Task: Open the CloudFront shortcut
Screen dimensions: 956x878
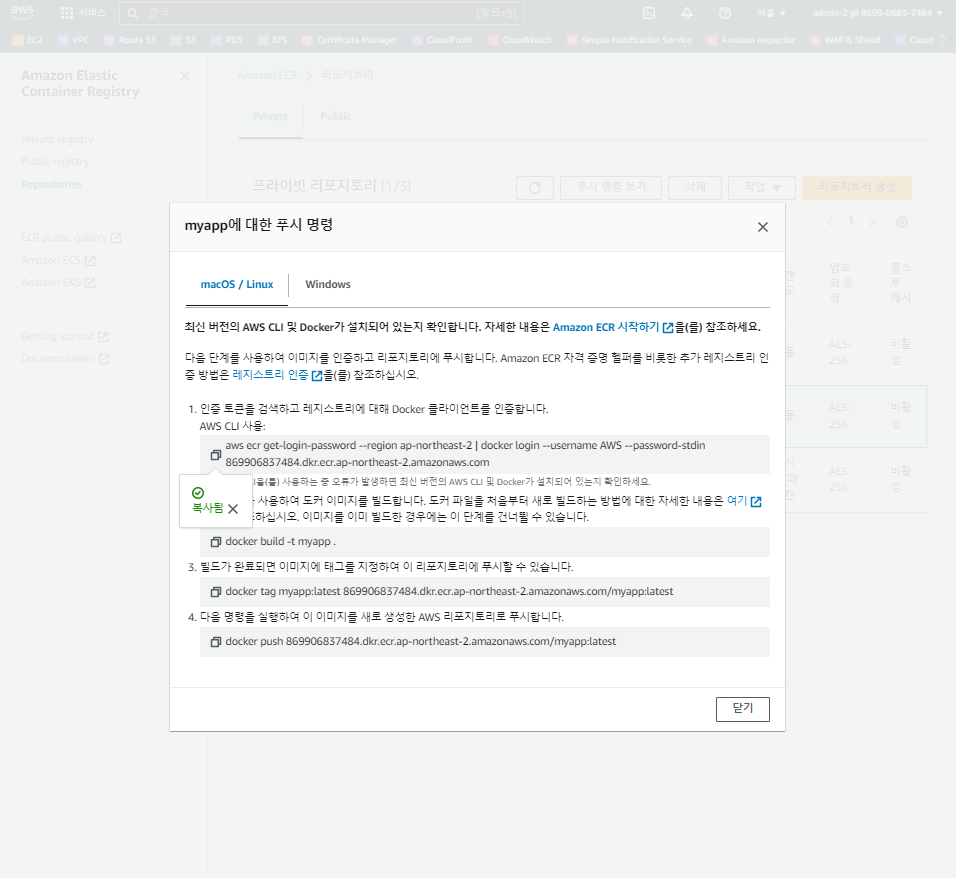Action: pyautogui.click(x=443, y=40)
